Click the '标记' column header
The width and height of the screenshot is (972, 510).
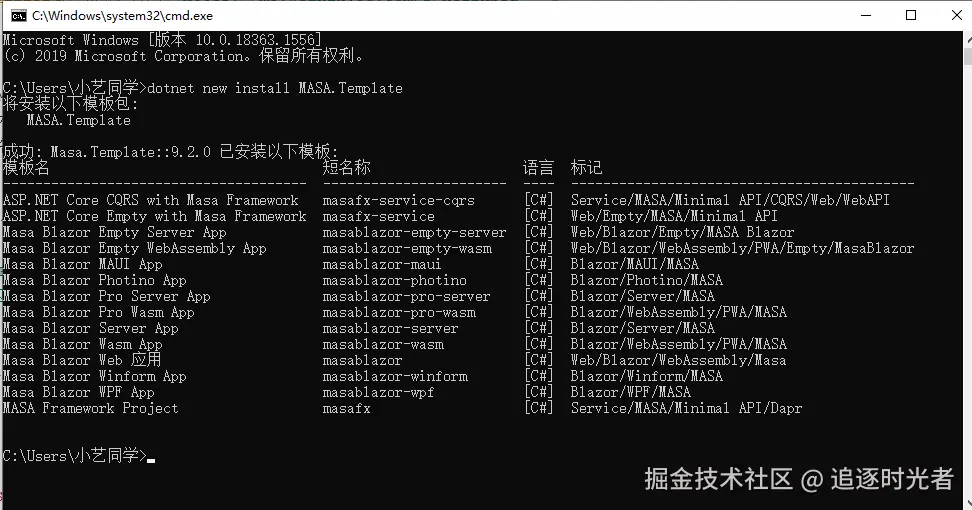(x=586, y=167)
